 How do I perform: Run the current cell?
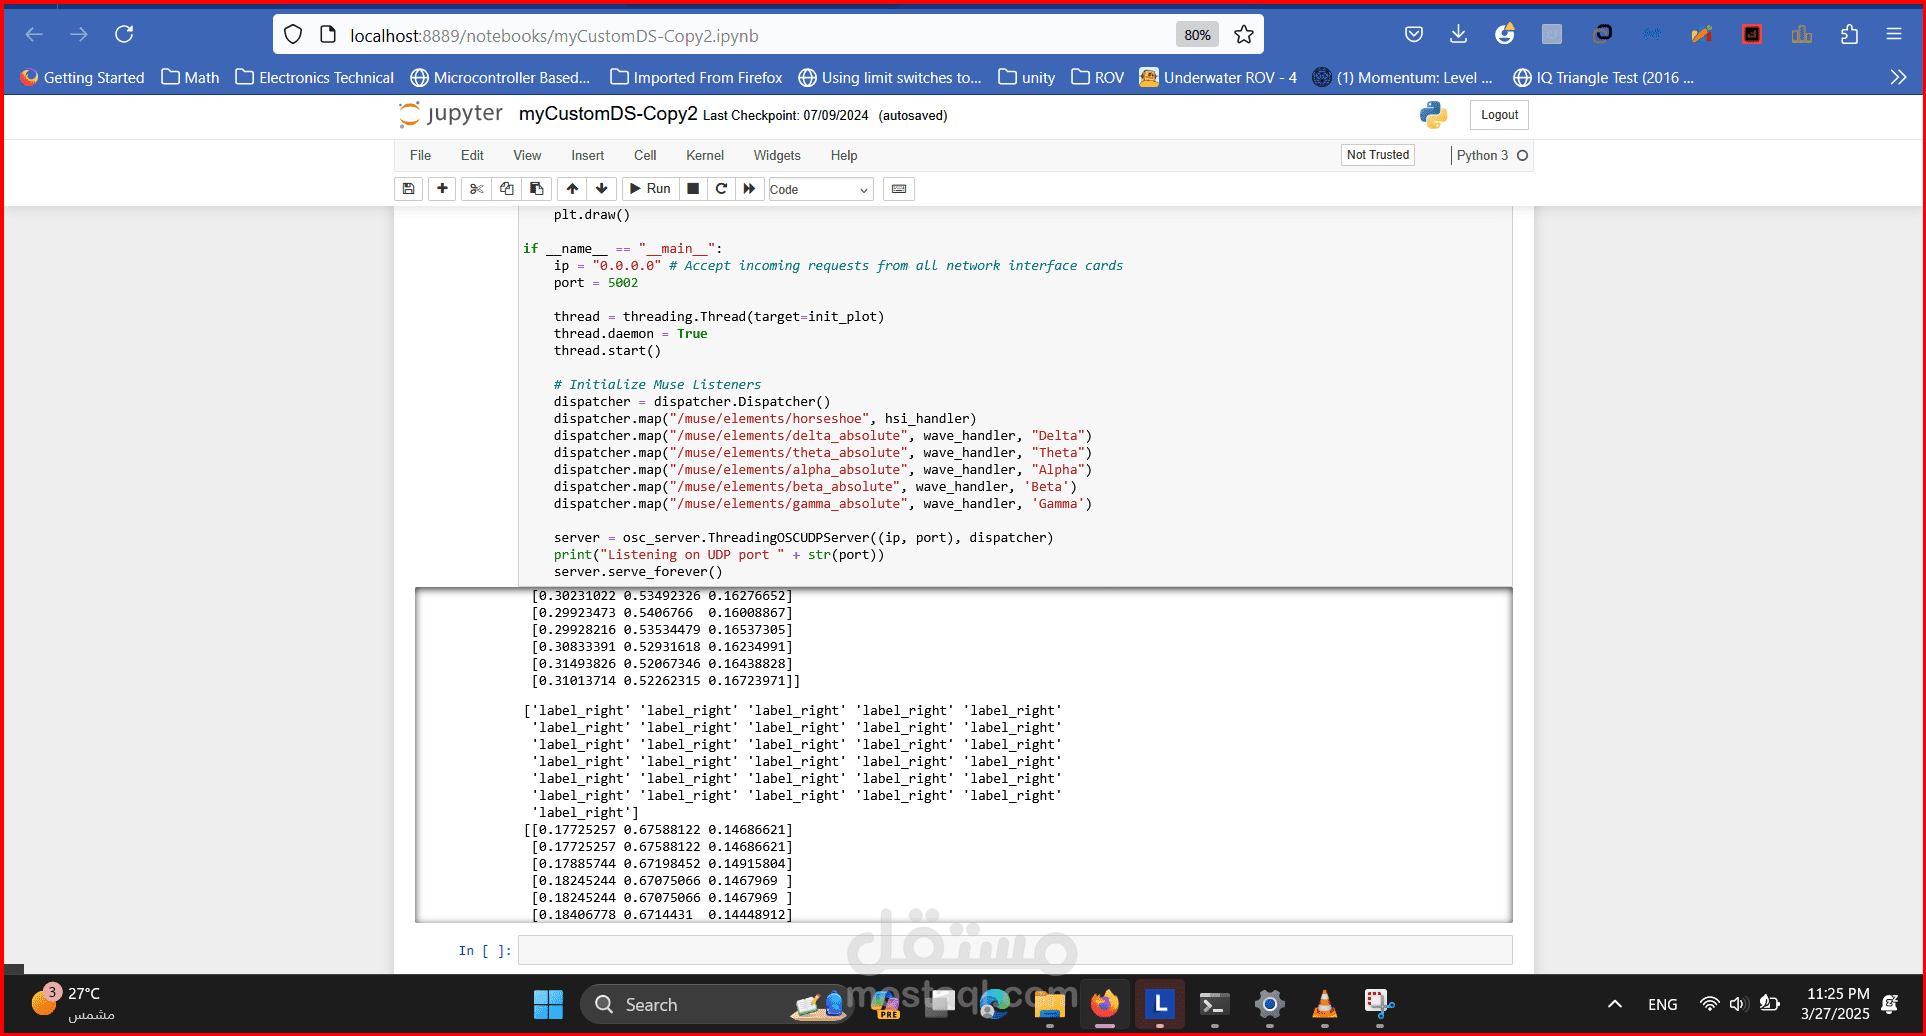[x=650, y=189]
